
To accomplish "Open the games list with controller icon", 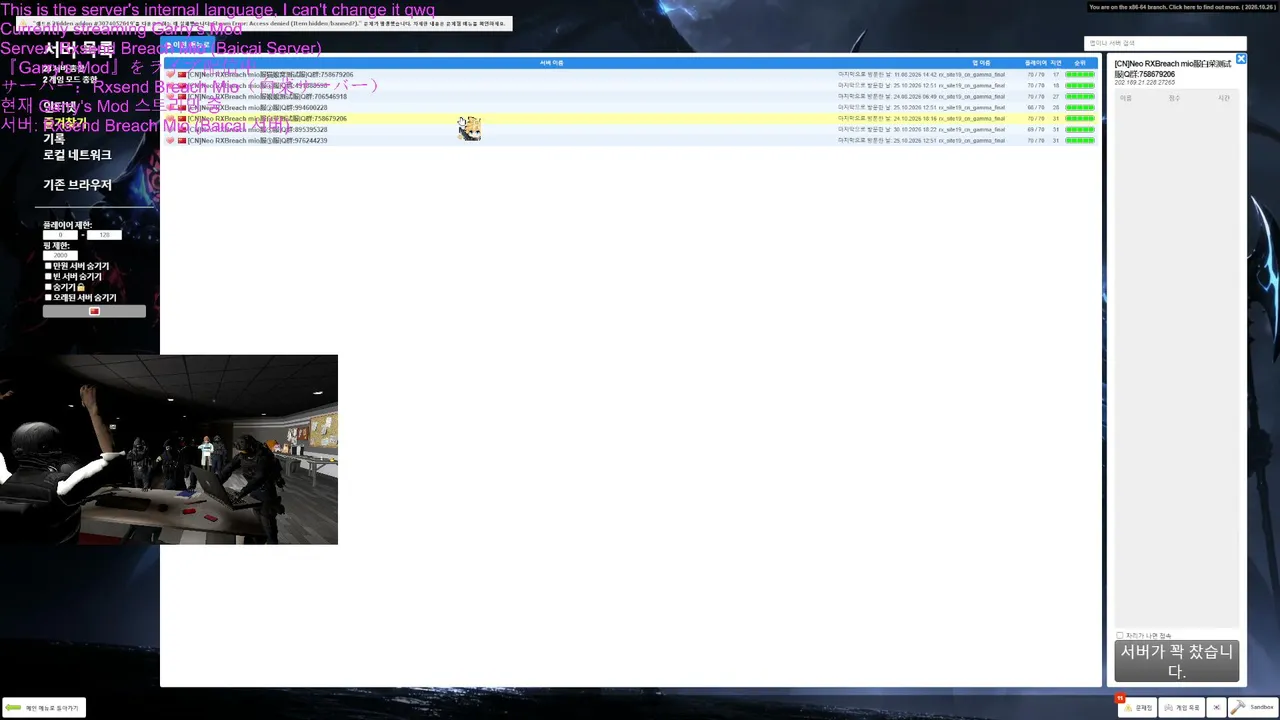I will point(1182,707).
